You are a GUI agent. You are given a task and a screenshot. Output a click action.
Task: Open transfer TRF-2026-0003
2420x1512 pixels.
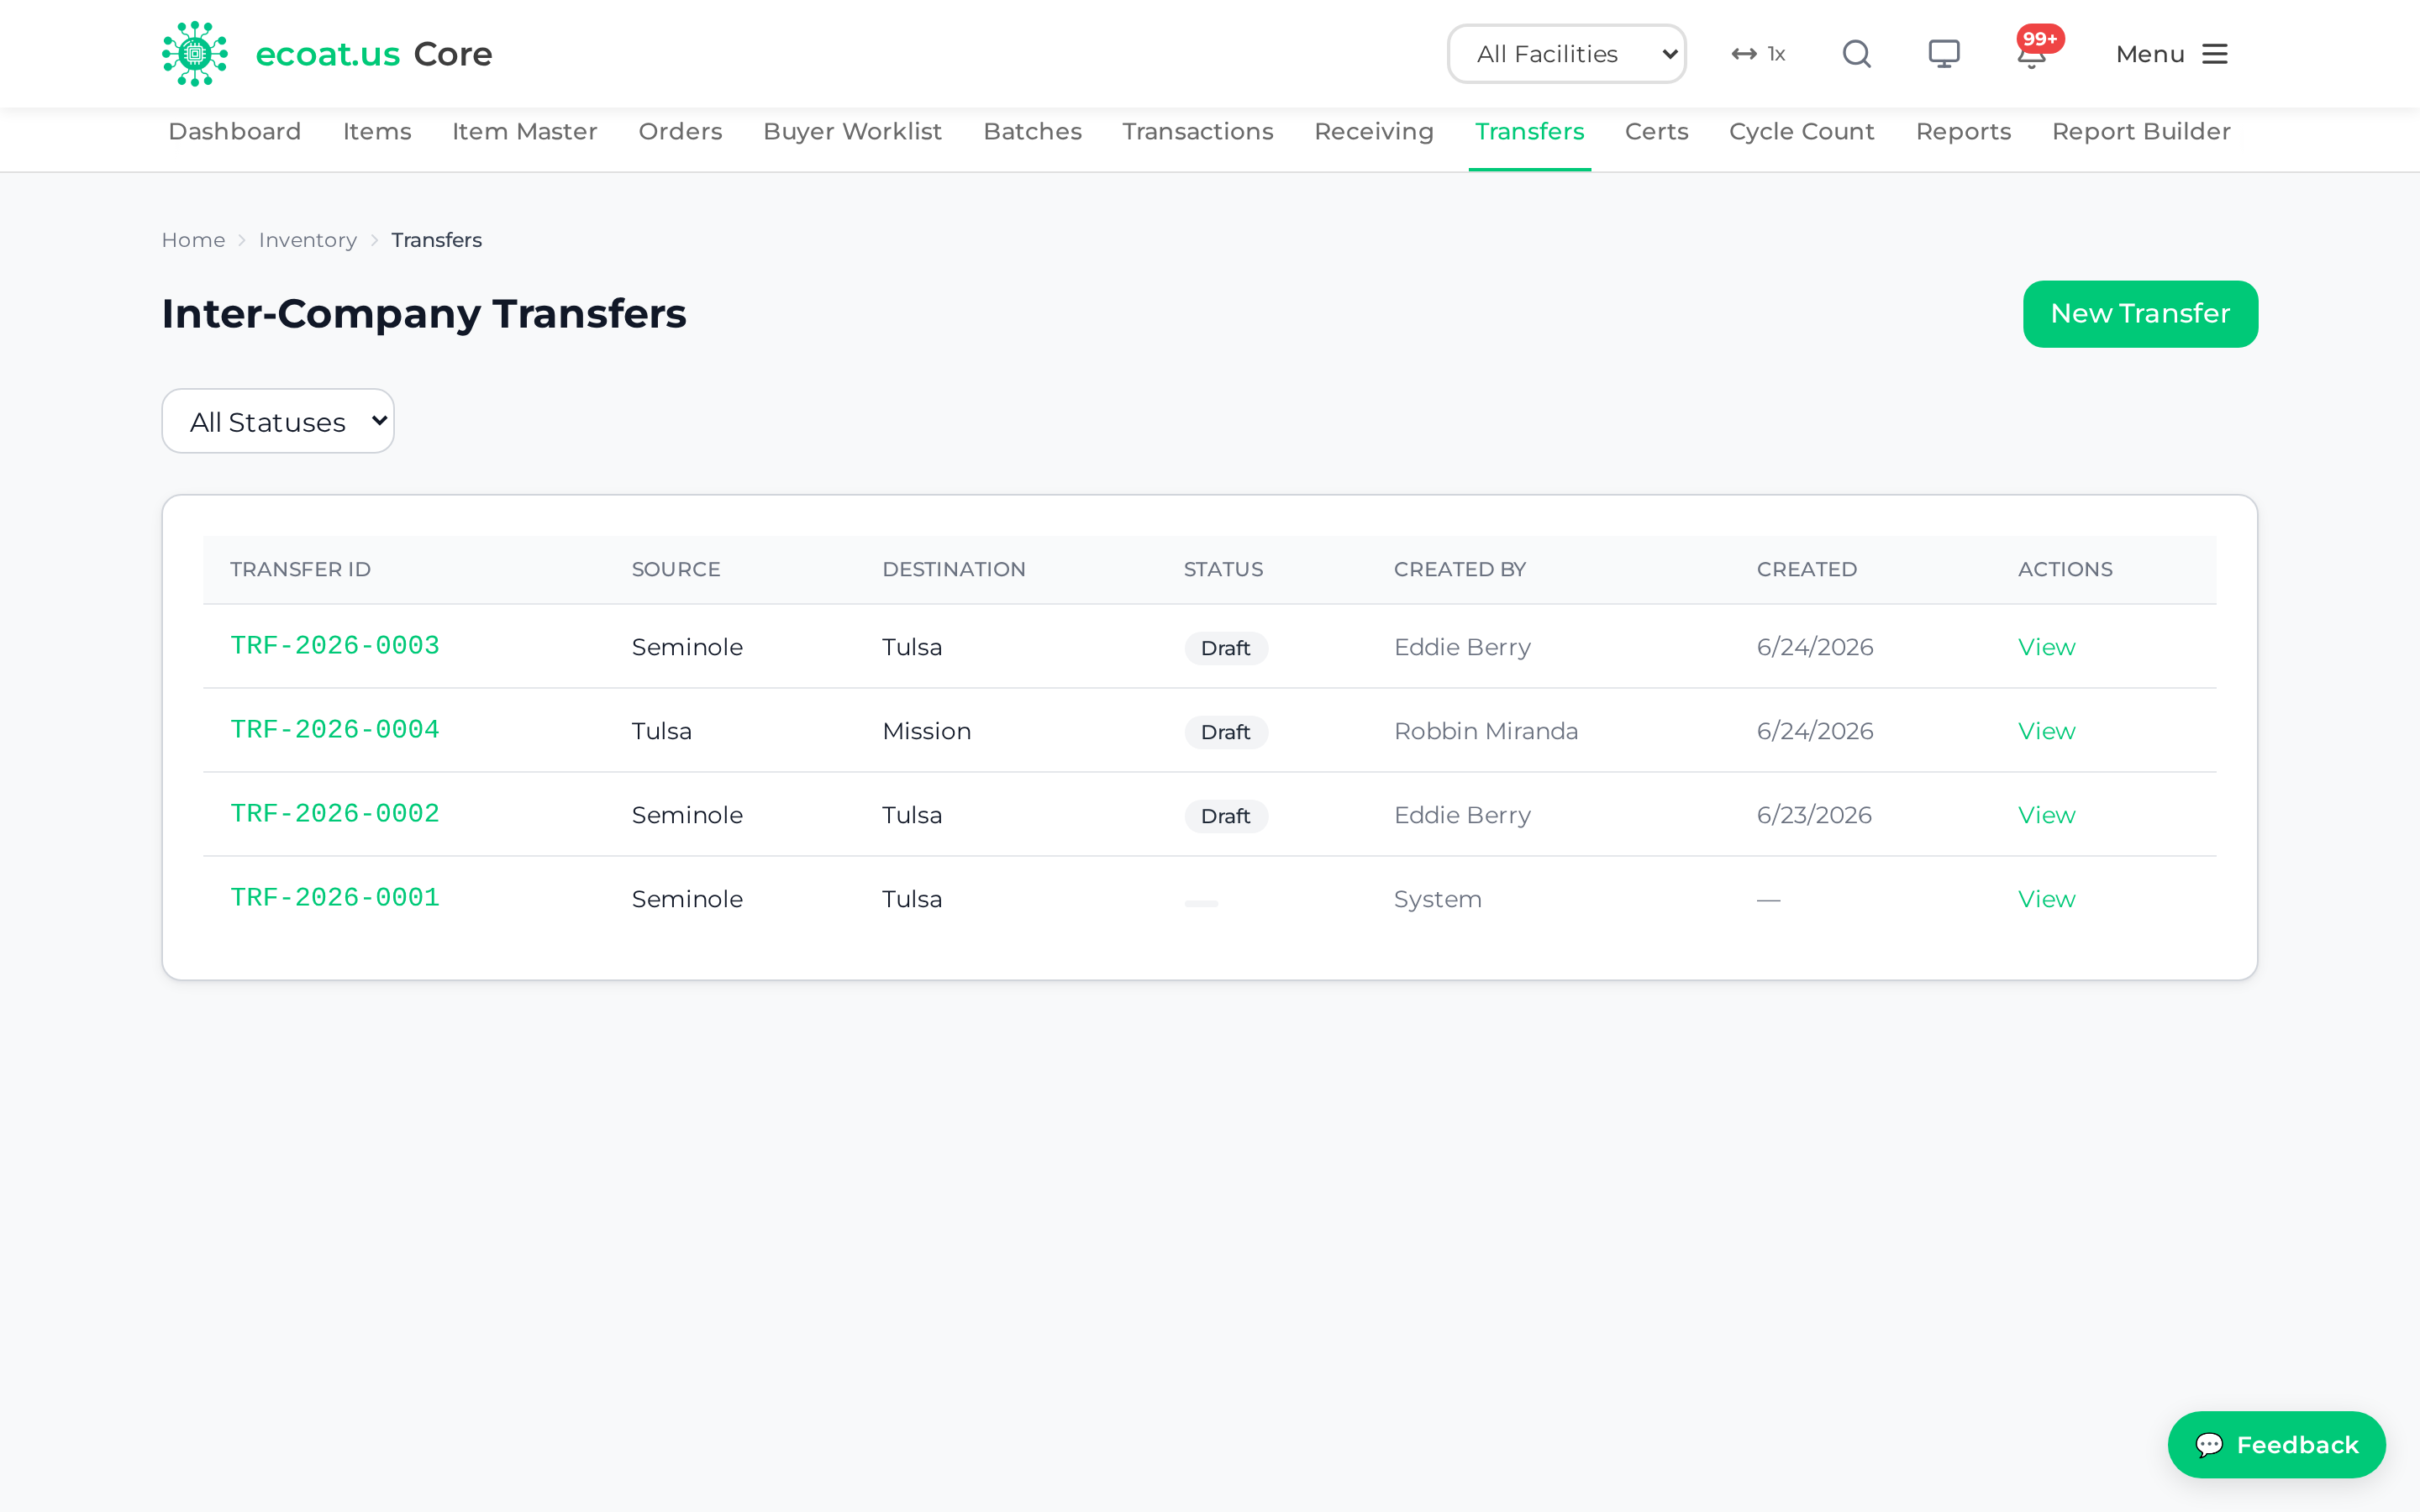pos(335,645)
